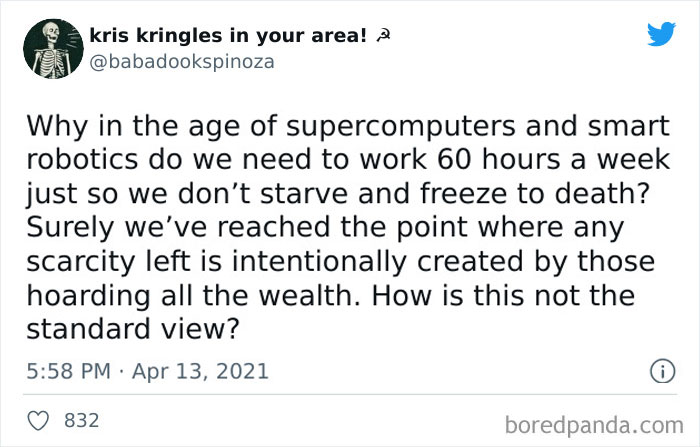700x447 pixels.
Task: Open the 5:58 PM timestamp link
Action: click(x=67, y=371)
